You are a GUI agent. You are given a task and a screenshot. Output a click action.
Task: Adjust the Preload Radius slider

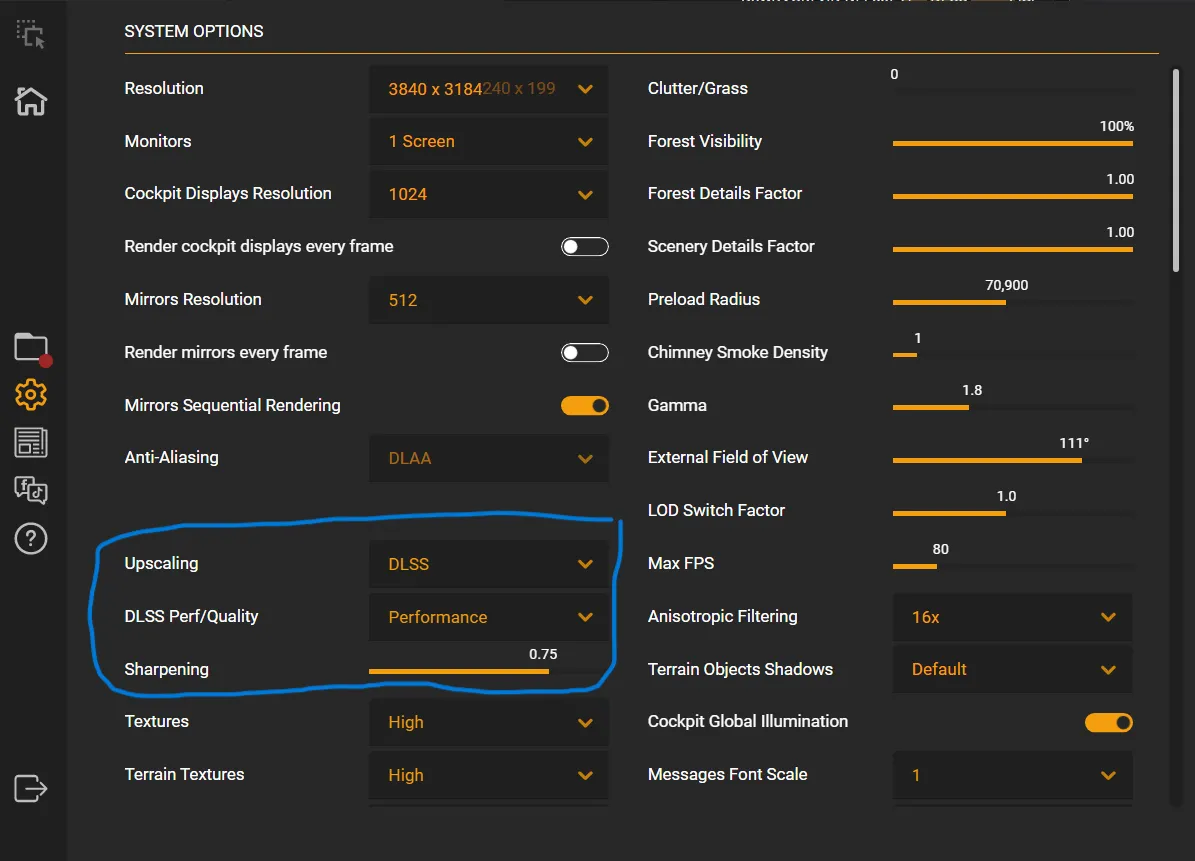click(1013, 302)
